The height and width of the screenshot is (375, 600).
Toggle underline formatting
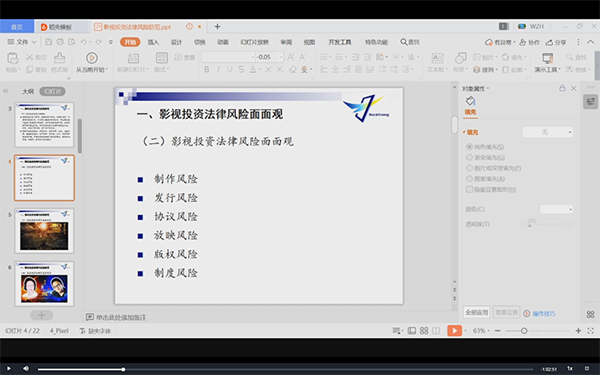(230, 70)
